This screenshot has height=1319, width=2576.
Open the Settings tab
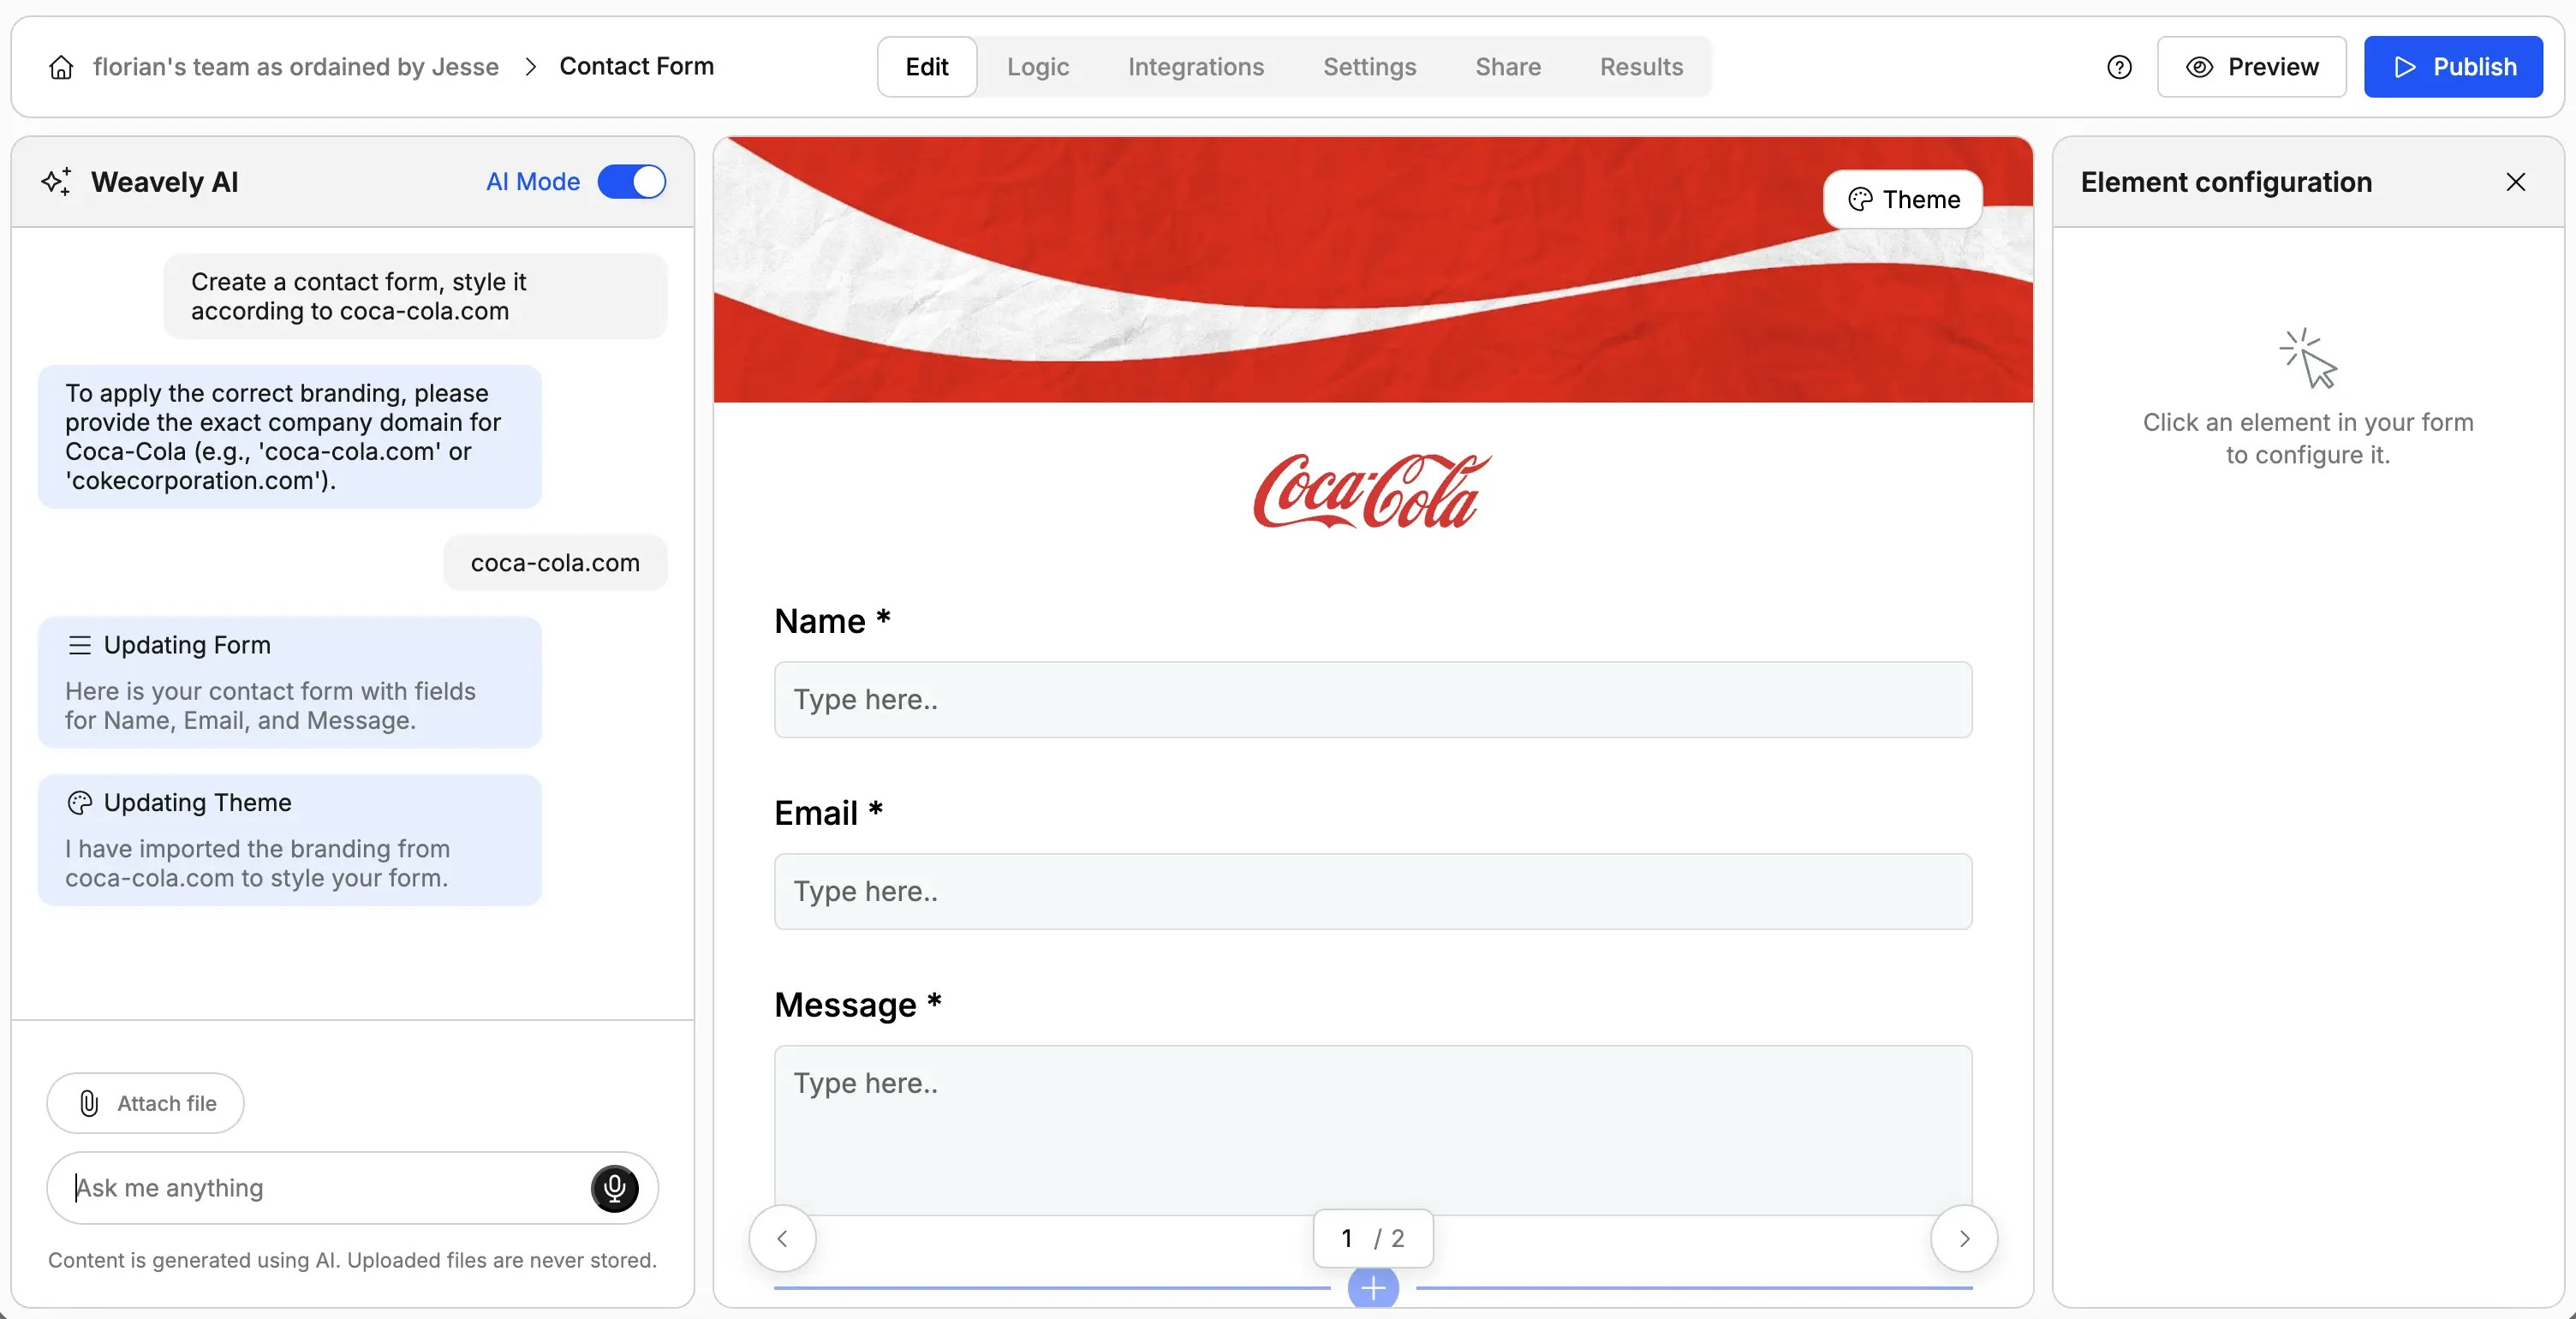[x=1369, y=66]
